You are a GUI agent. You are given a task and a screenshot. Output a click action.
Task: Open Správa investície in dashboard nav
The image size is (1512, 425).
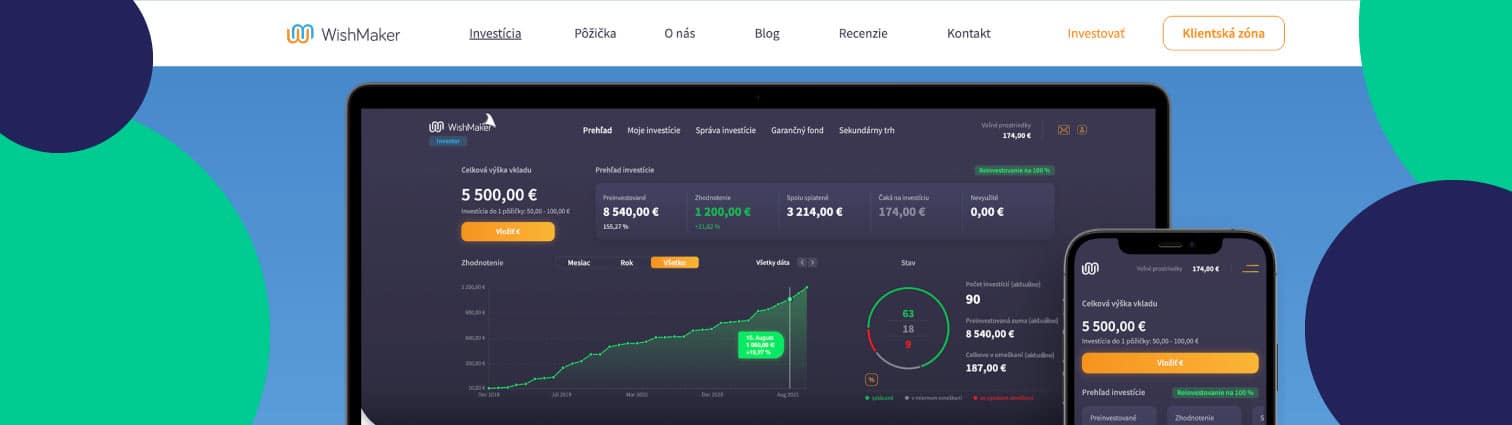[726, 130]
